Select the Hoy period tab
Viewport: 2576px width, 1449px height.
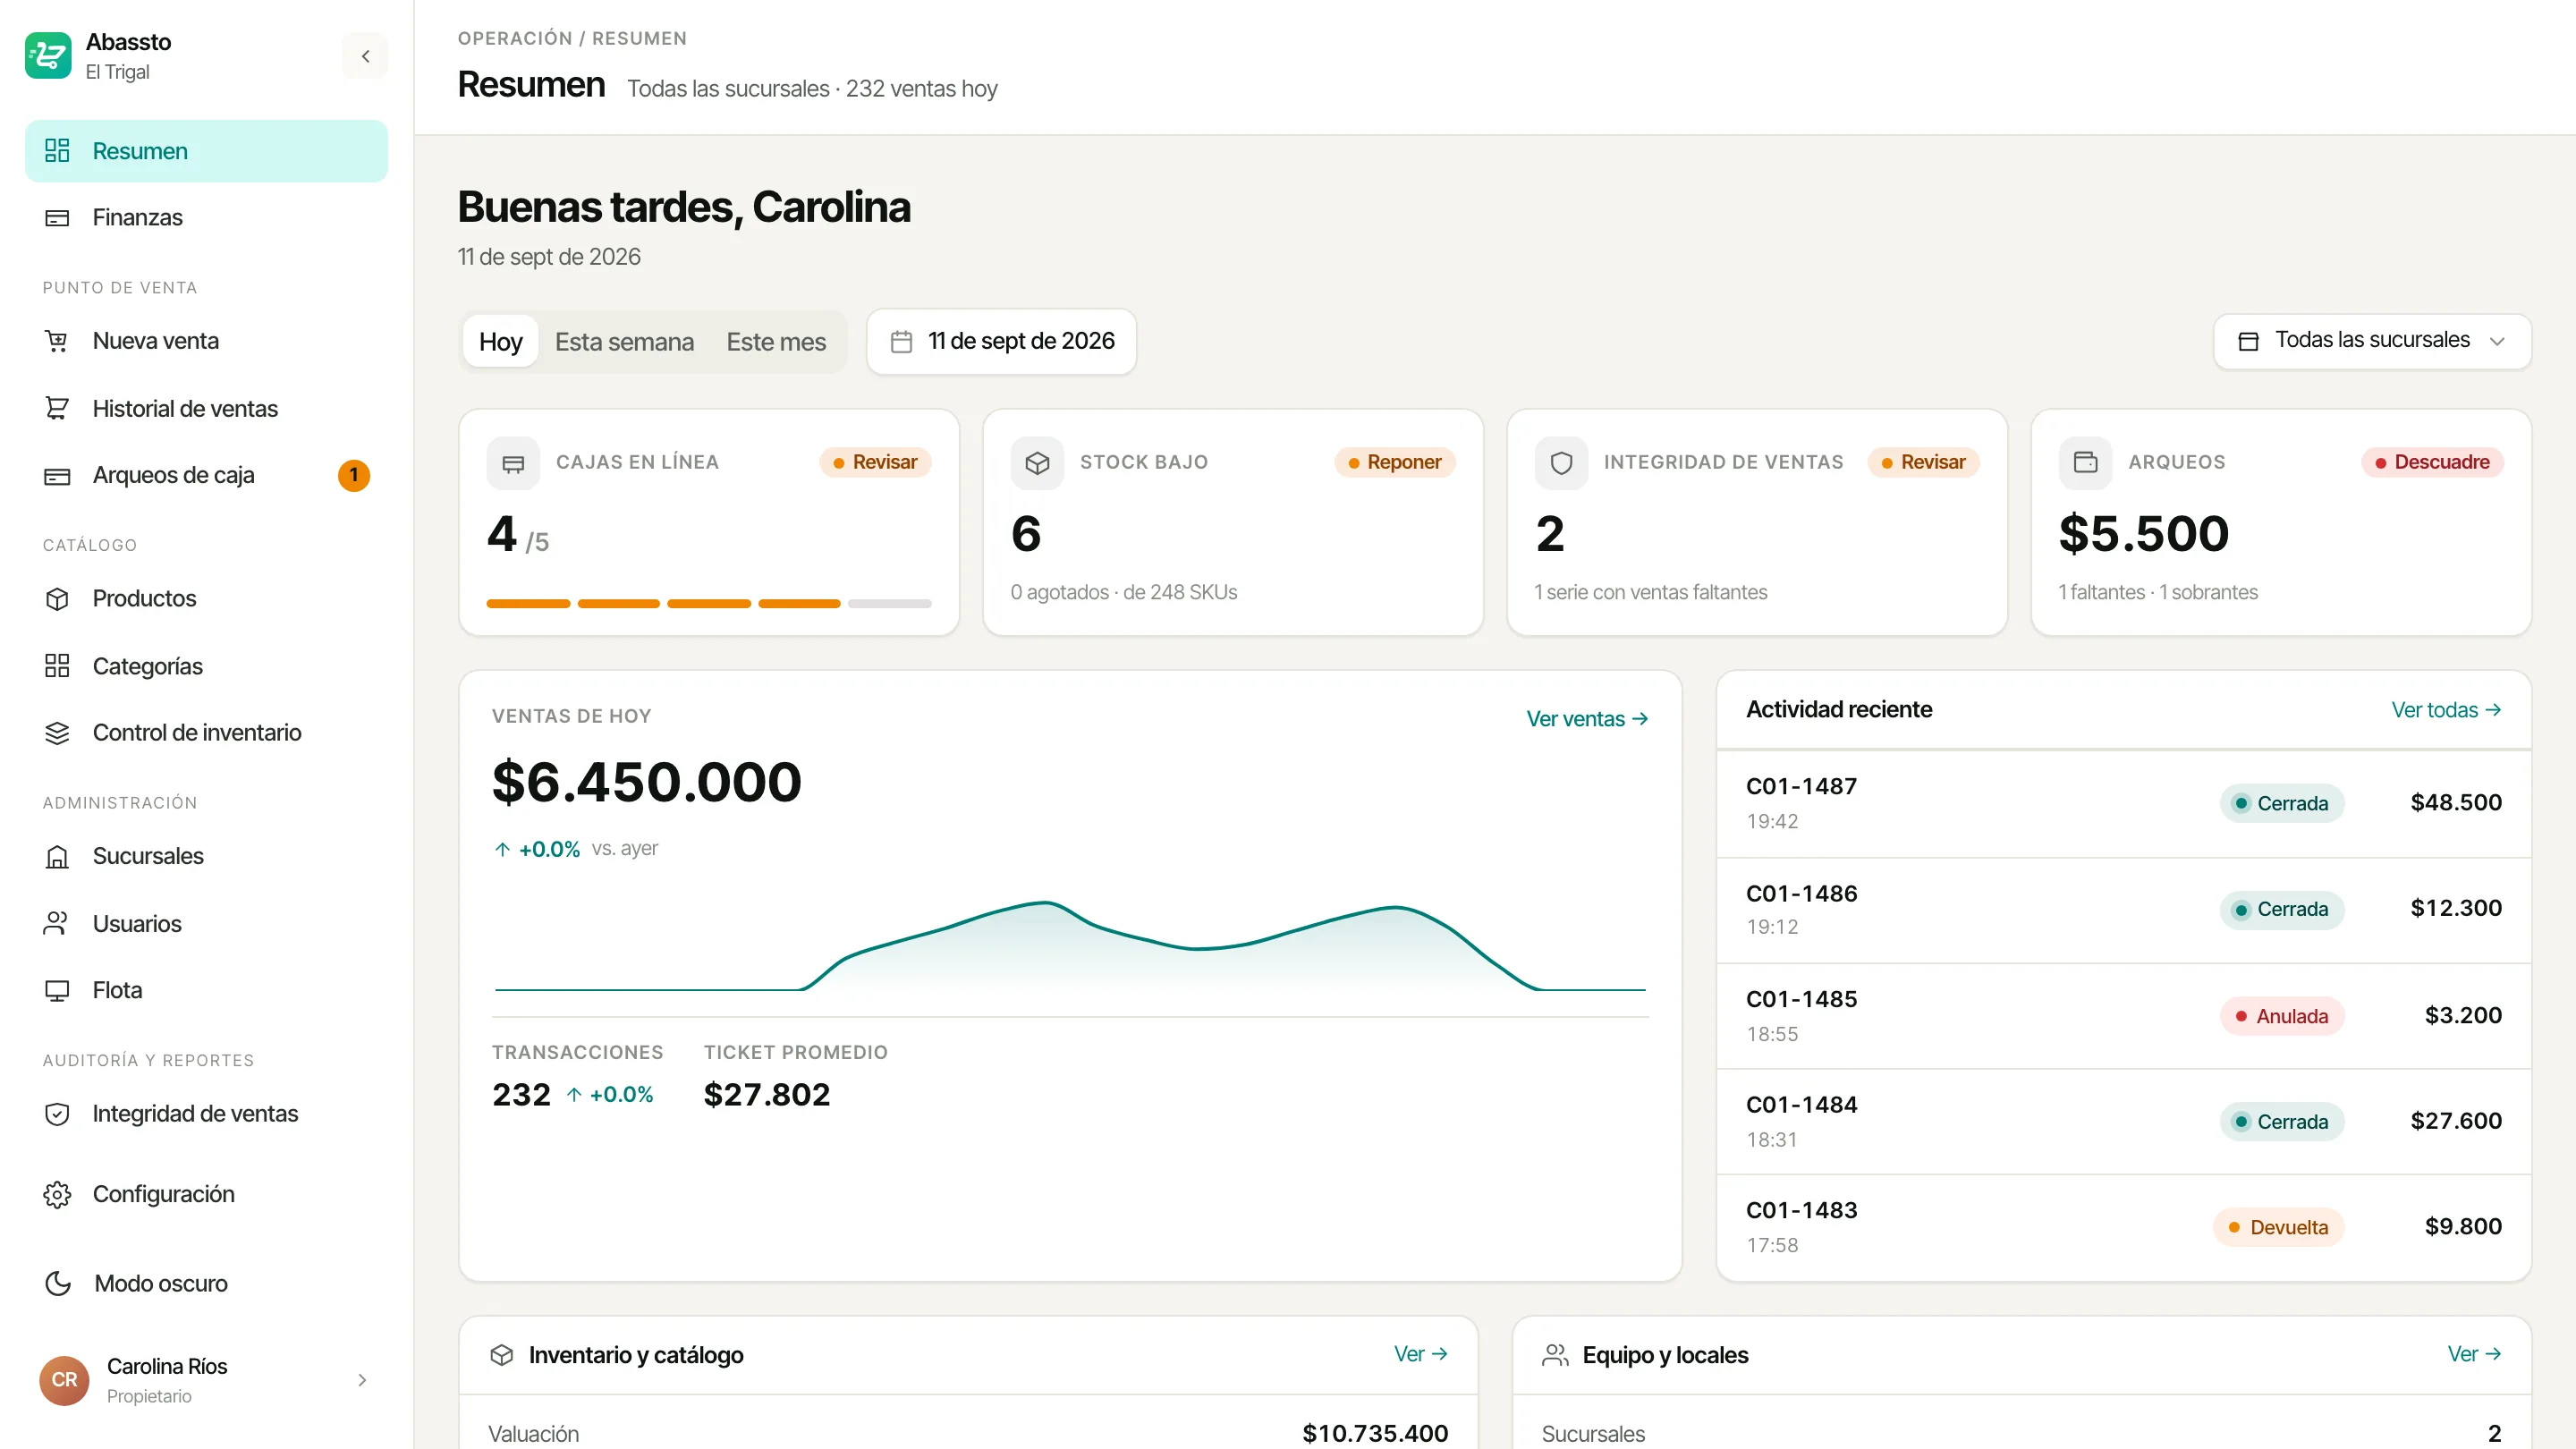point(500,342)
